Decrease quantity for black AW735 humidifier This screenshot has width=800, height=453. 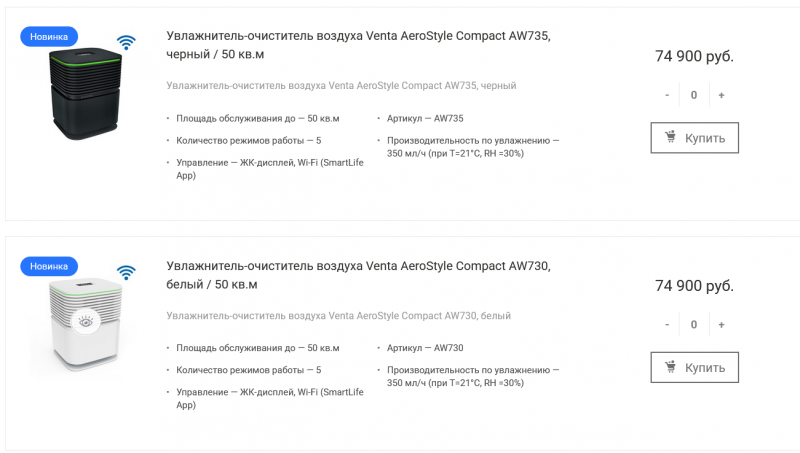[x=667, y=95]
